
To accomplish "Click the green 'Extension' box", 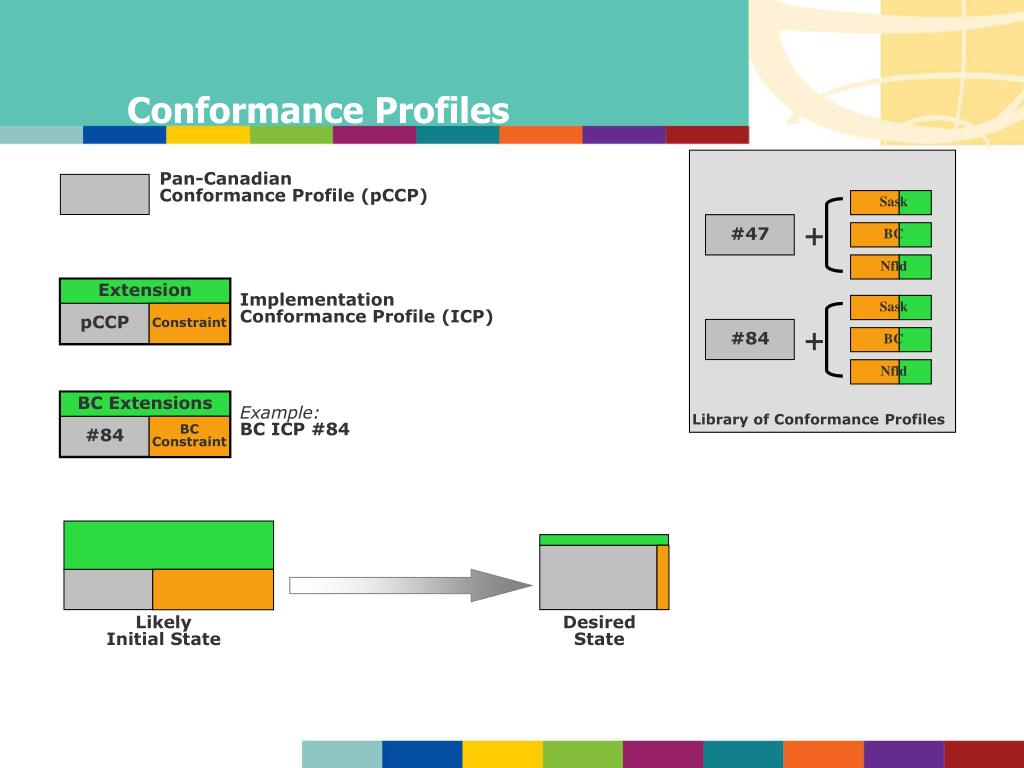I will tap(145, 291).
